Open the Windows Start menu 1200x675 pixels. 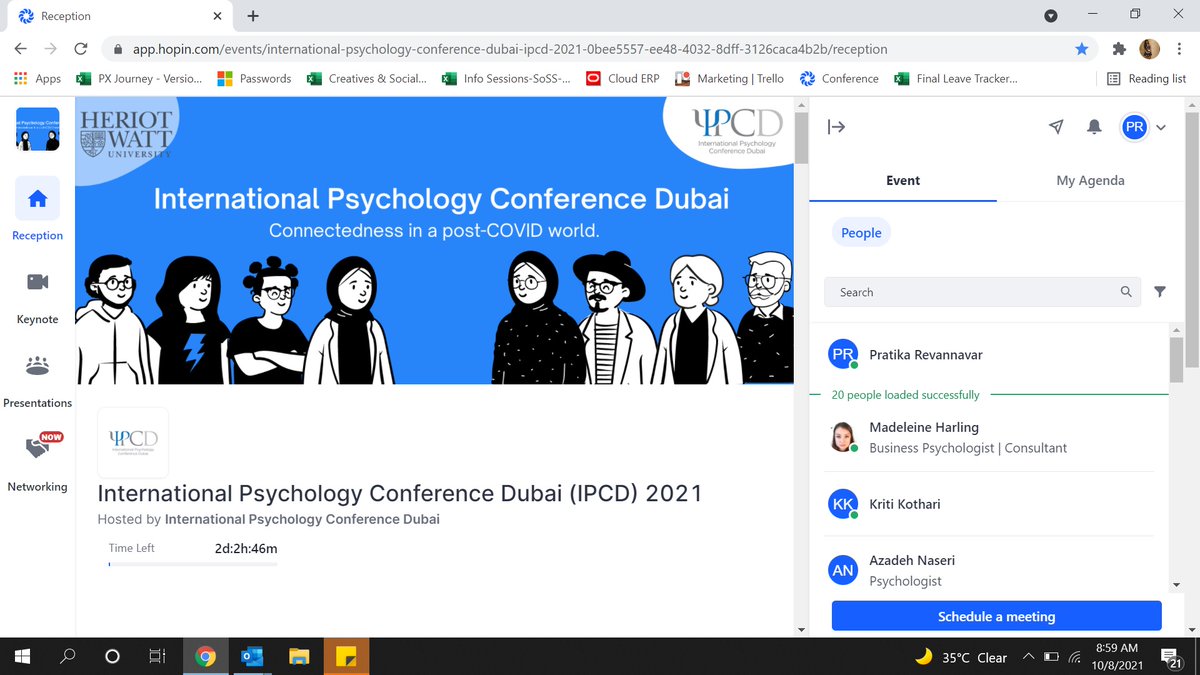pyautogui.click(x=22, y=657)
